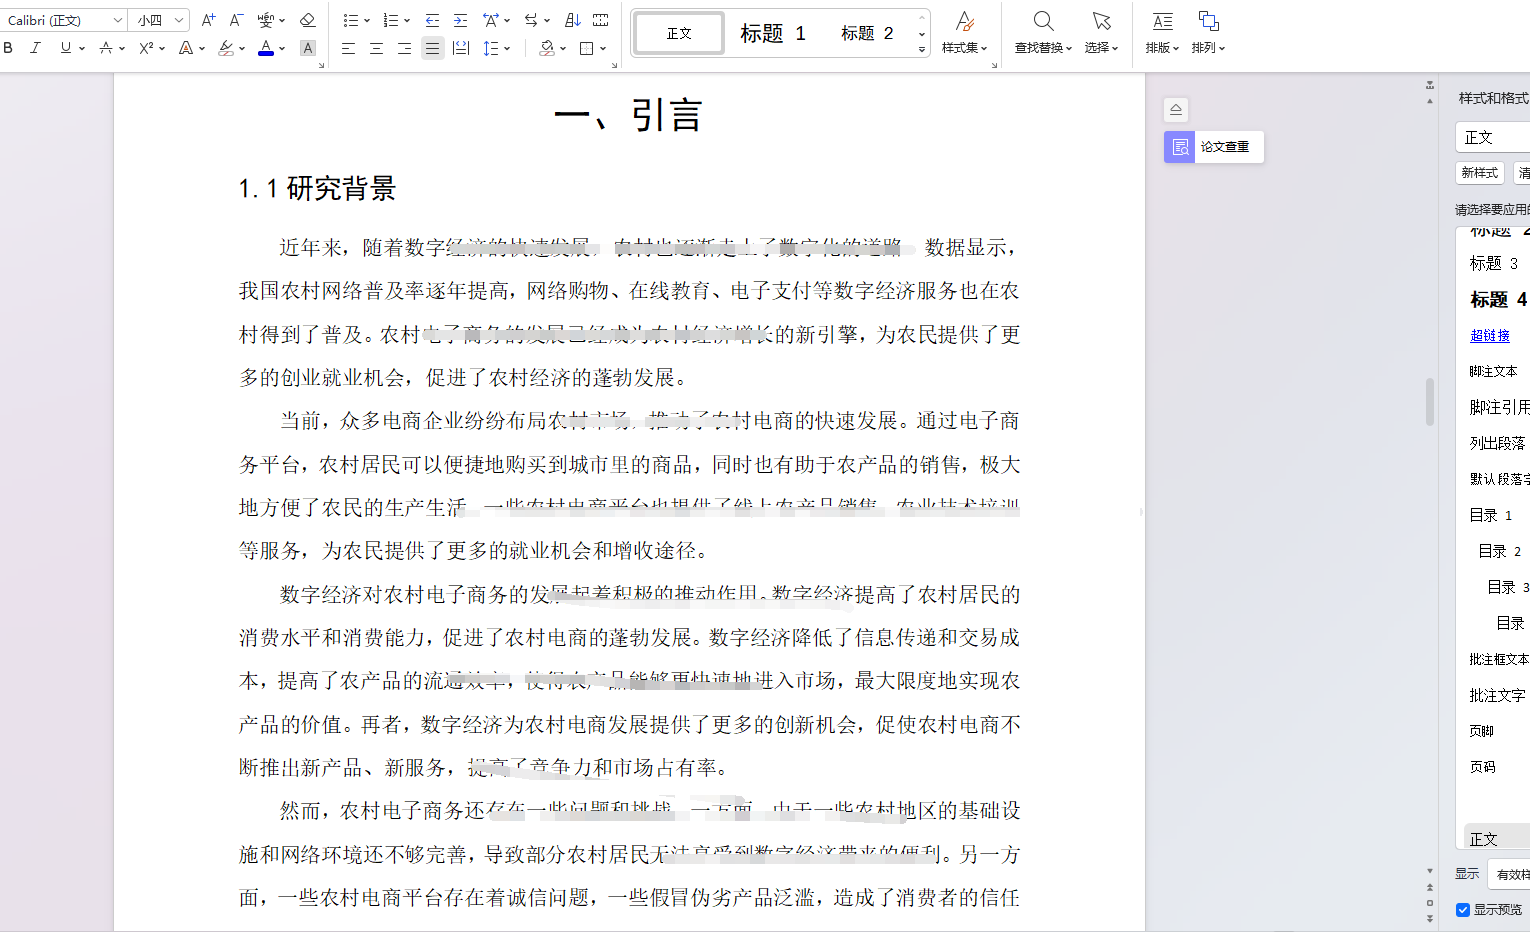Open 查找替换 find and replace
Screen dimensions: 1530x932
[1043, 33]
